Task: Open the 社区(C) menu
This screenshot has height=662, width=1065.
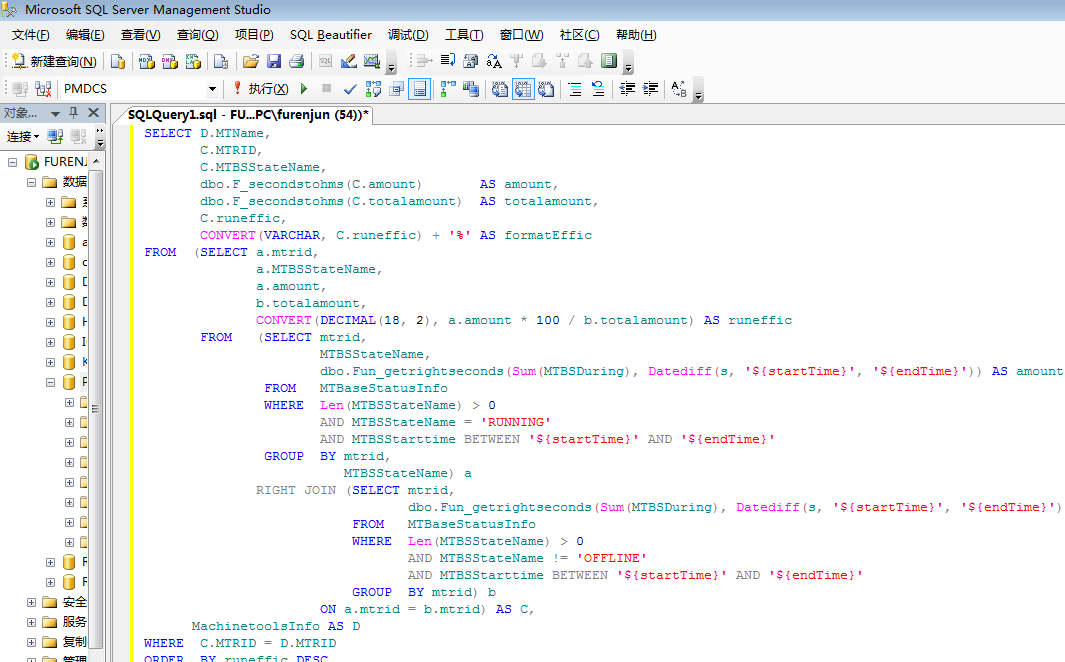Action: [x=579, y=35]
